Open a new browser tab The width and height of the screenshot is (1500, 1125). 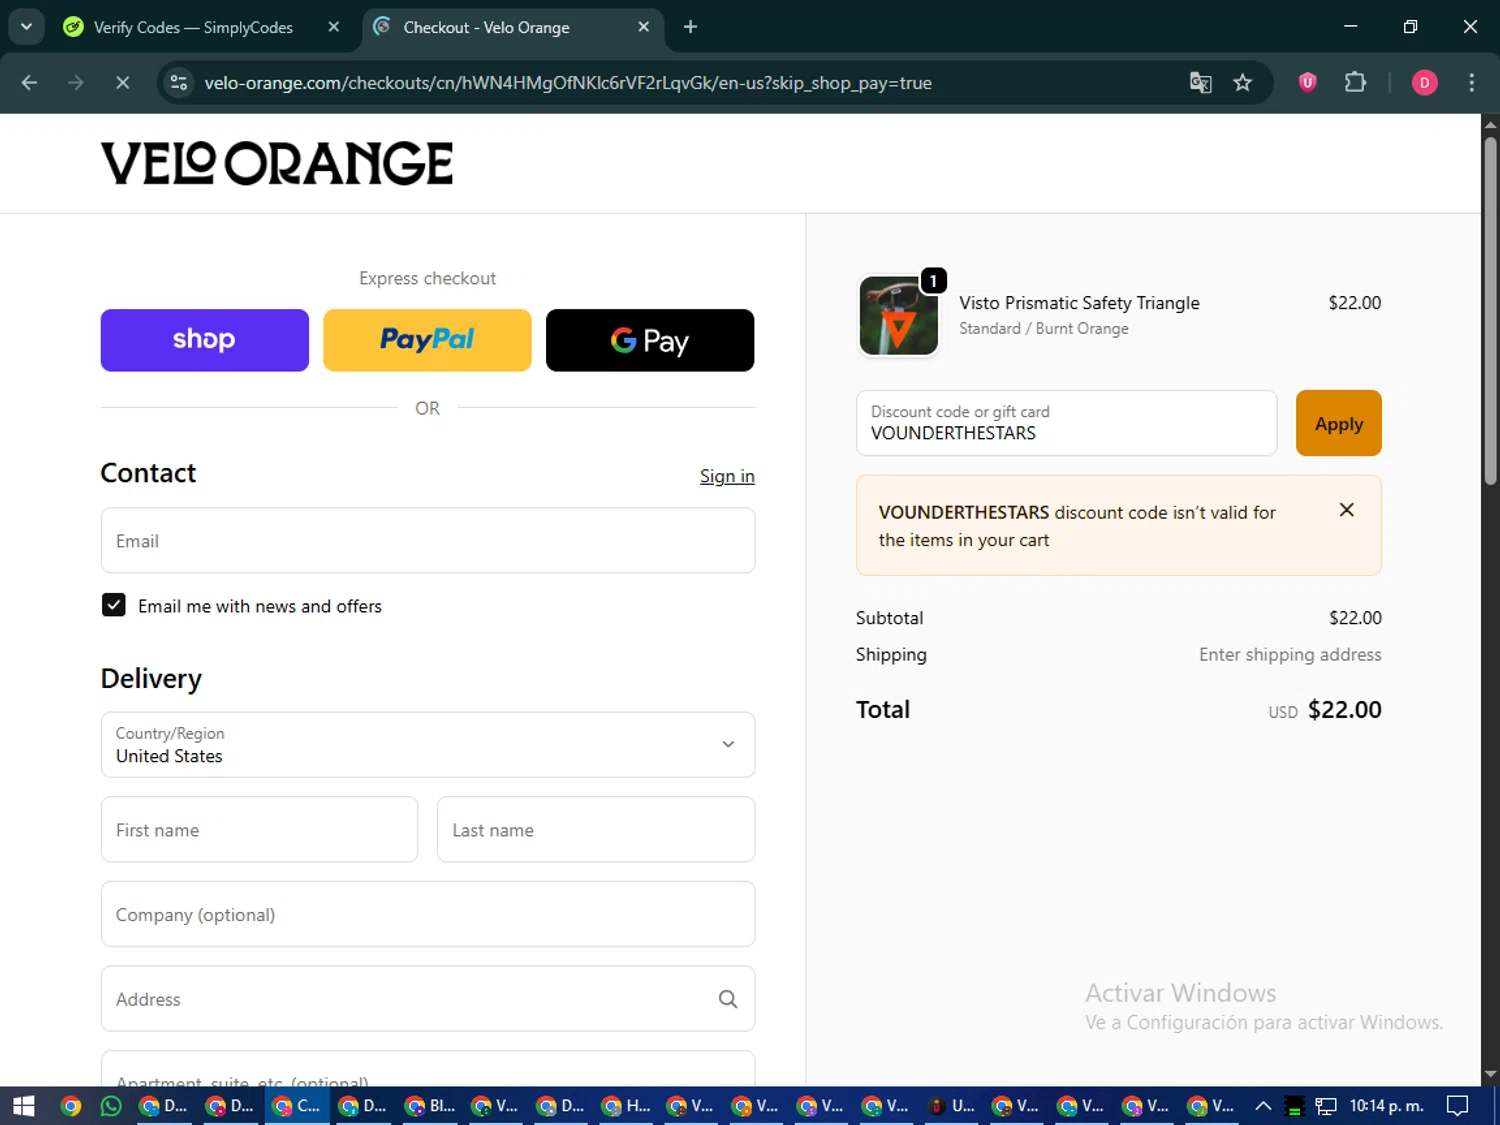pyautogui.click(x=690, y=27)
